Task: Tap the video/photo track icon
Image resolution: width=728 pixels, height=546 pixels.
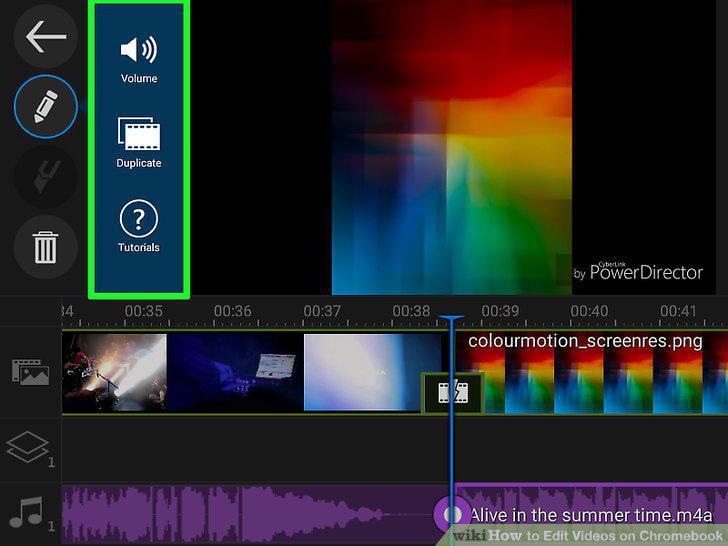Action: coord(31,372)
